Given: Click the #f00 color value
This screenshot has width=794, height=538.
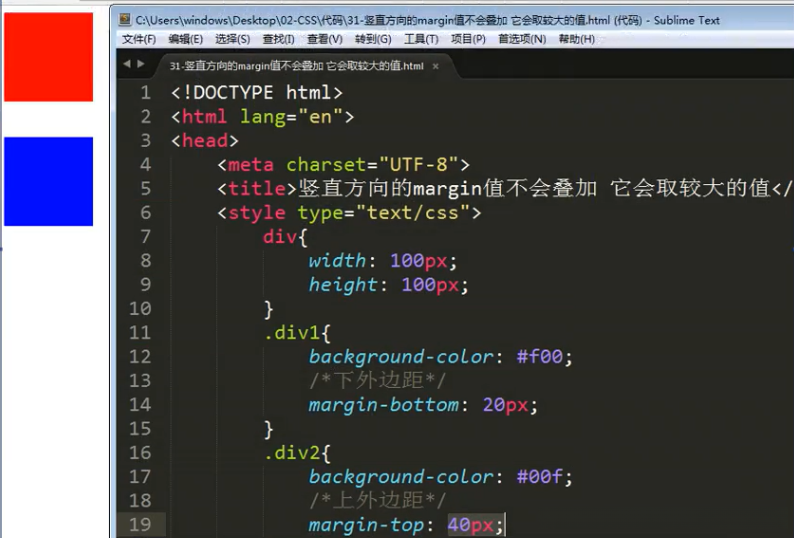Looking at the screenshot, I should click(539, 357).
